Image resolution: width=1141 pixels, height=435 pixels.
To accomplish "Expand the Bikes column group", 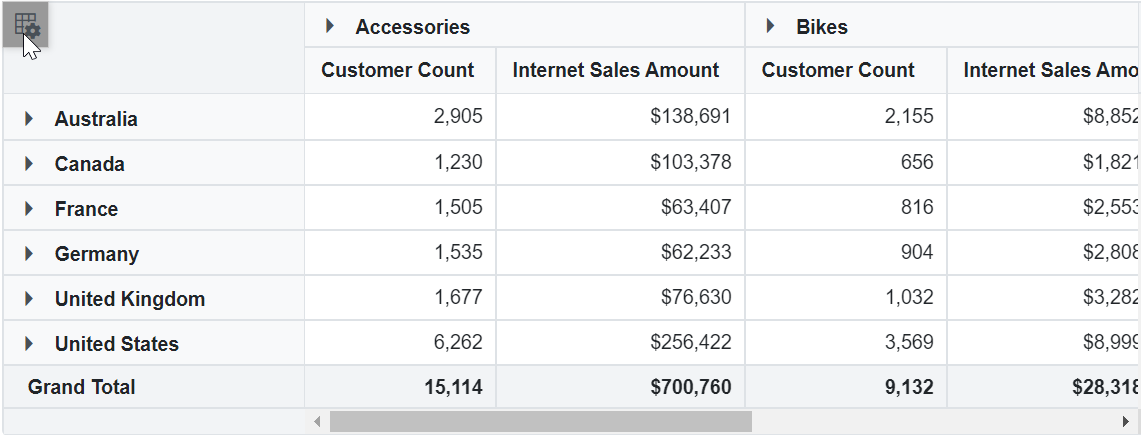I will [770, 27].
